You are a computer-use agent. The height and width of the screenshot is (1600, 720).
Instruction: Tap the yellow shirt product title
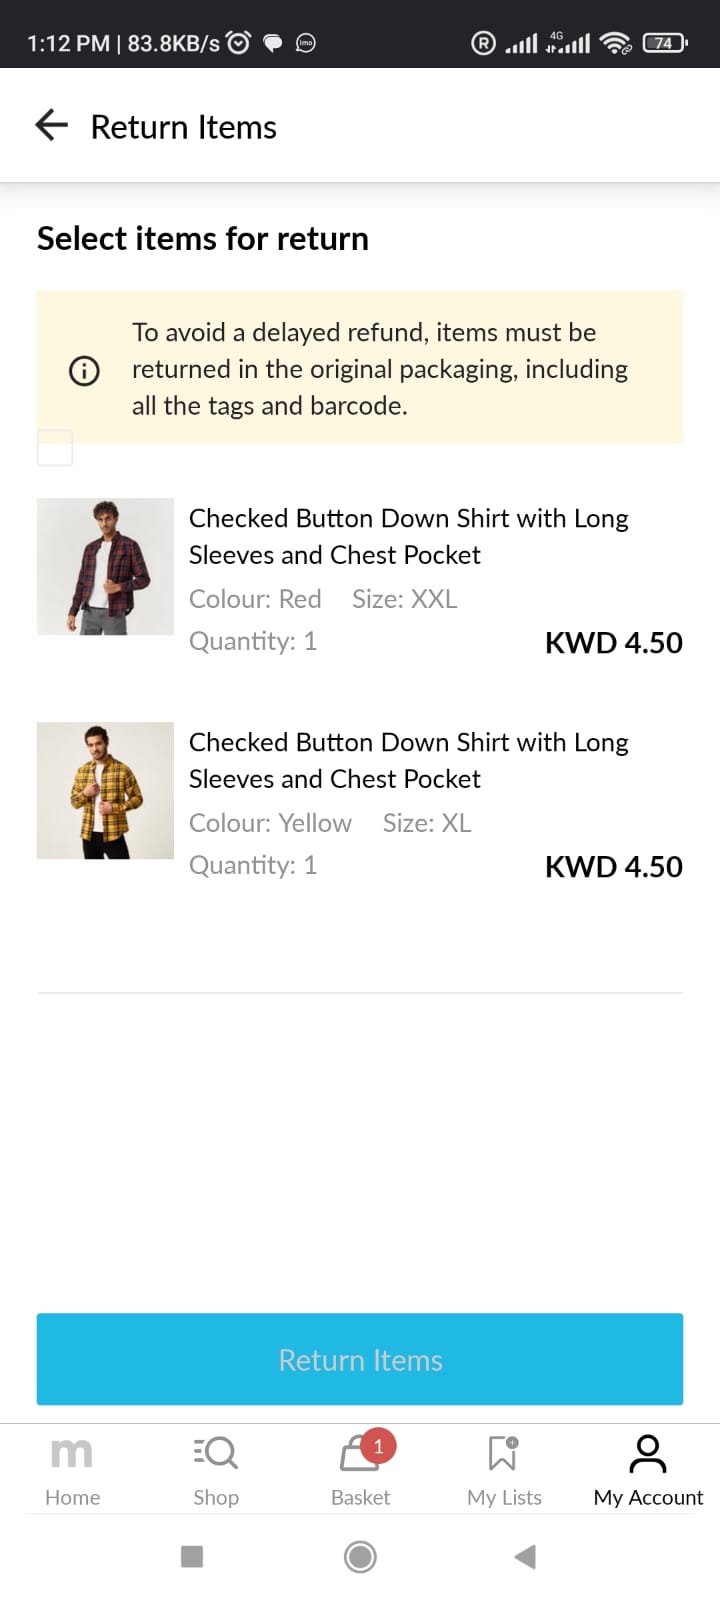point(408,760)
